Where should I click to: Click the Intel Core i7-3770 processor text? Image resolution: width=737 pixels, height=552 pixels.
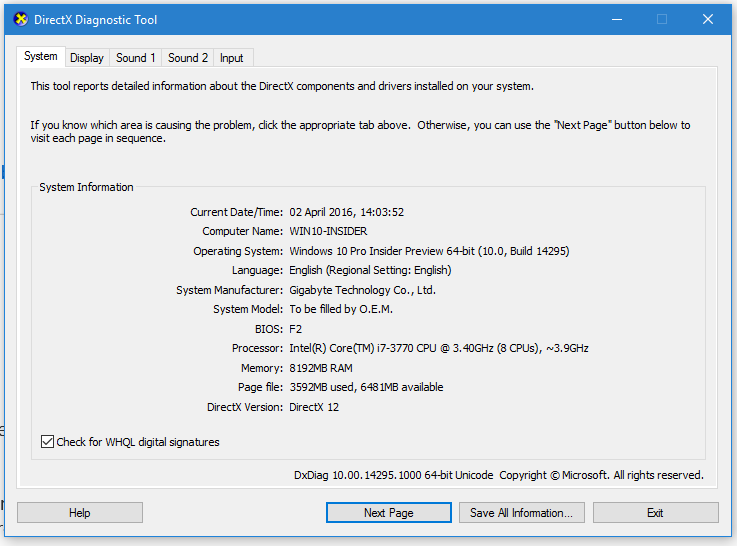pyautogui.click(x=439, y=348)
